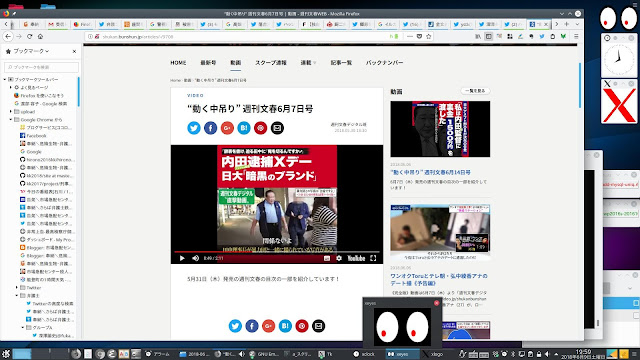Click email share icon below the article
640x360 pixels.
click(x=318, y=326)
